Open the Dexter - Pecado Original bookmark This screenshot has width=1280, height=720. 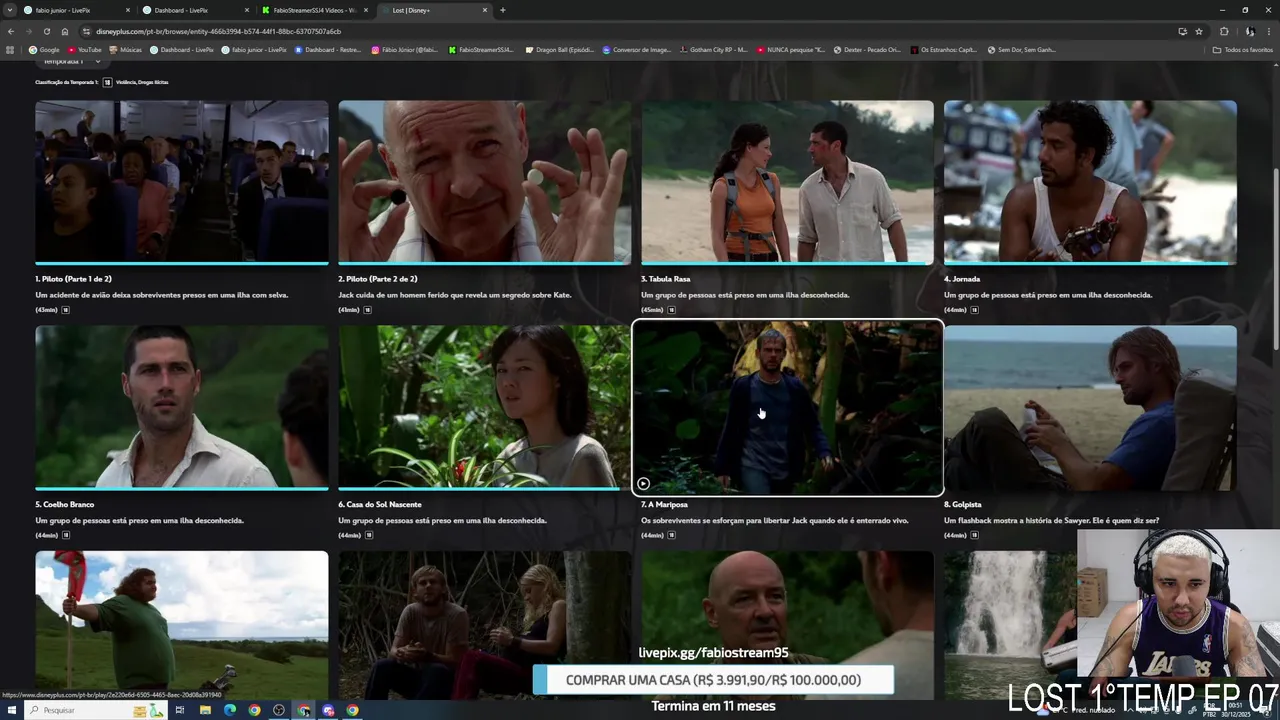866,50
